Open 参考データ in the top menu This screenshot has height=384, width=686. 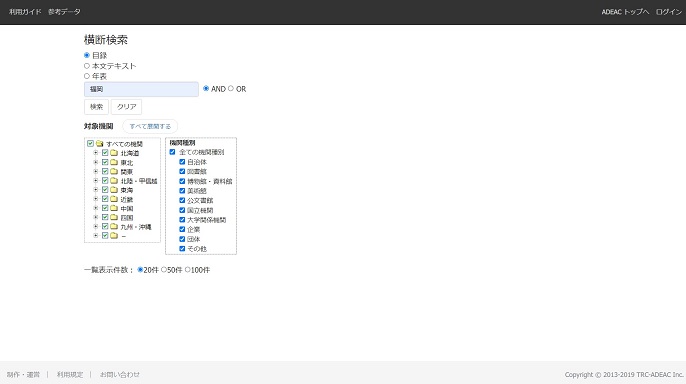pos(64,12)
